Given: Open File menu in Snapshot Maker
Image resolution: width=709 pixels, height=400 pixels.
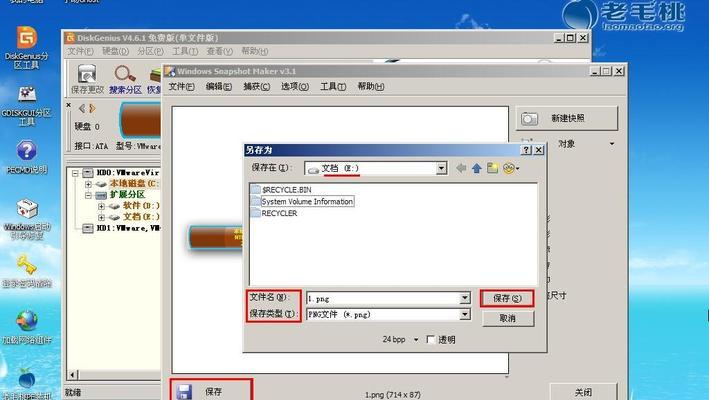Looking at the screenshot, I should (181, 86).
